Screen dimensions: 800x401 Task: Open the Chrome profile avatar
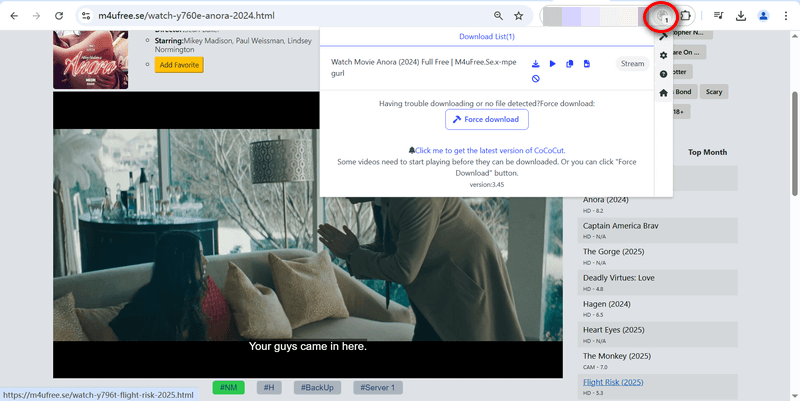[763, 16]
